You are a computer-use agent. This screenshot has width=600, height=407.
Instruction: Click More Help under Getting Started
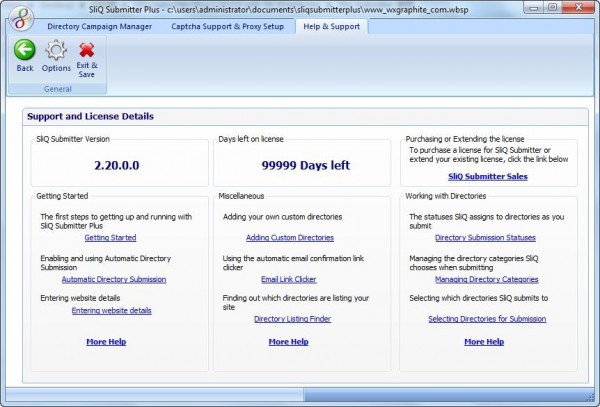(x=106, y=342)
